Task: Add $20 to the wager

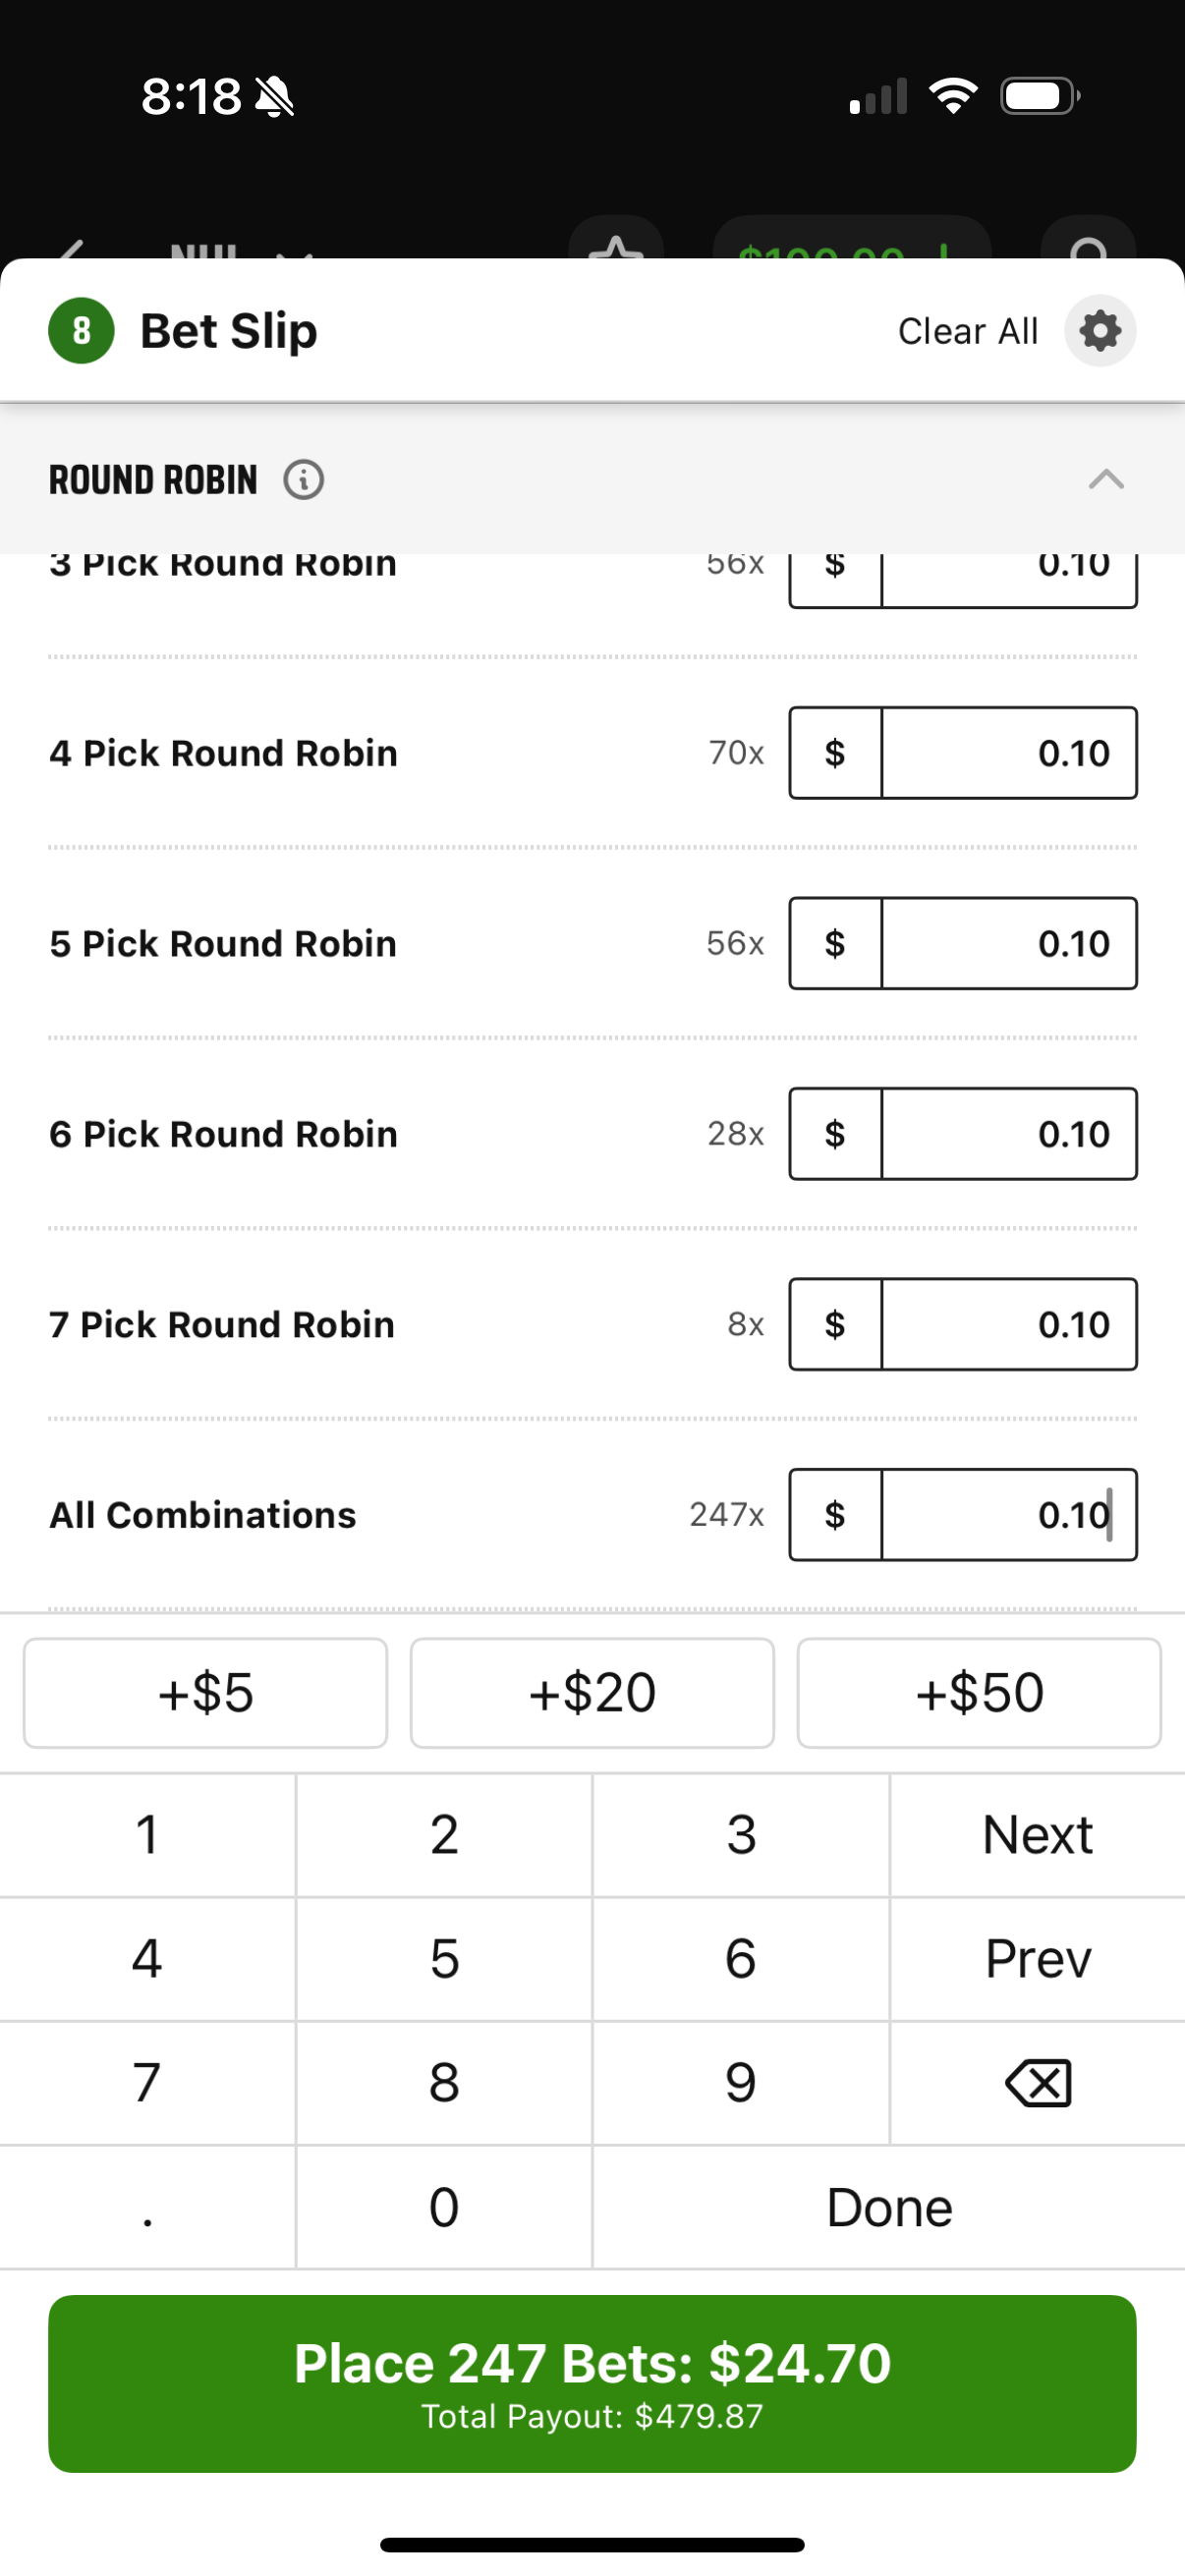Action: click(x=592, y=1693)
